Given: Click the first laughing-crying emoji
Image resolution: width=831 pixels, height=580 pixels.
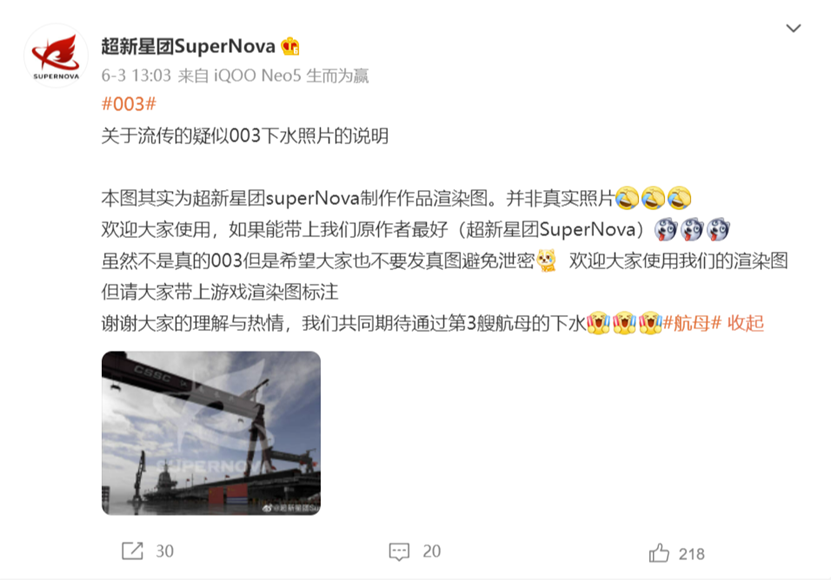Looking at the screenshot, I should (627, 198).
